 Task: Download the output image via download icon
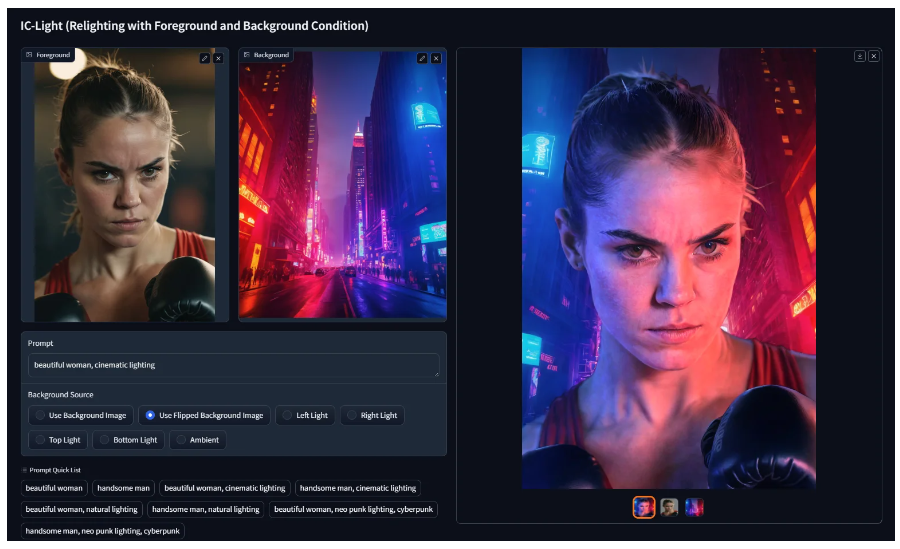point(859,56)
